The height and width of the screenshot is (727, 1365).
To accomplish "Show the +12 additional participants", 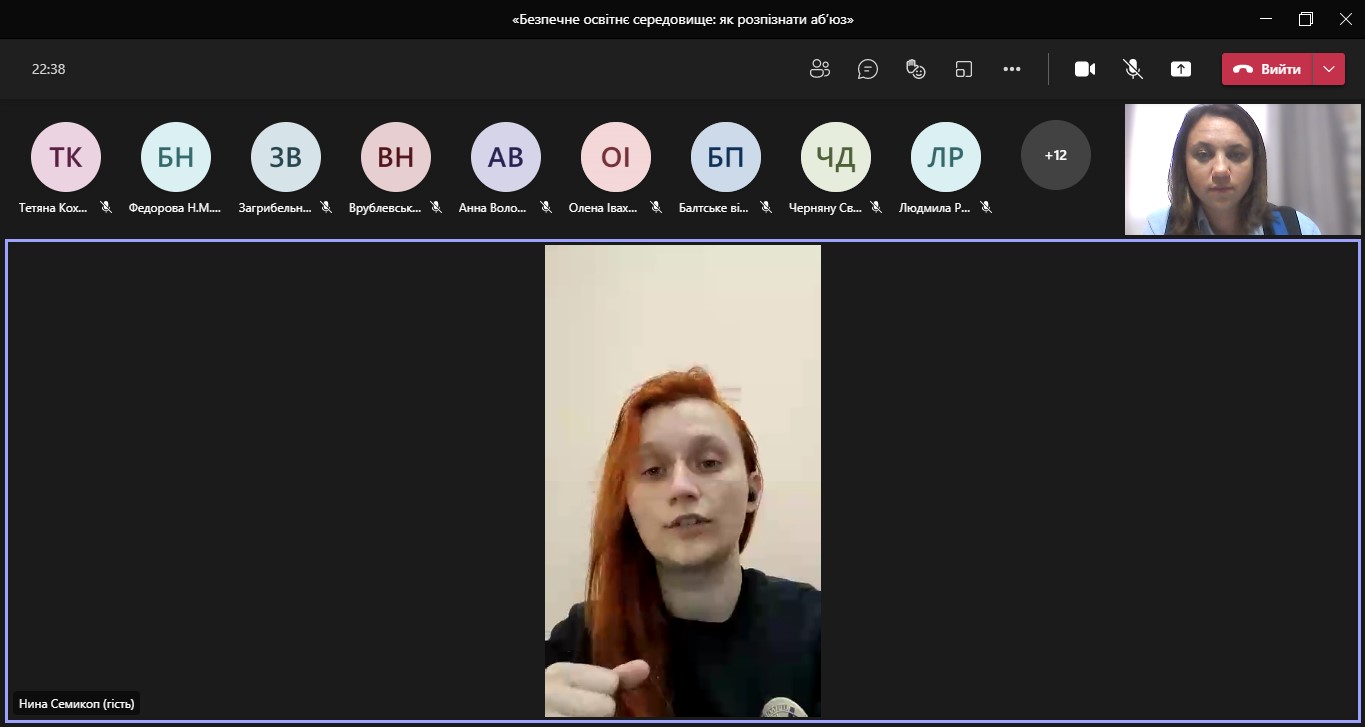I will point(1055,155).
